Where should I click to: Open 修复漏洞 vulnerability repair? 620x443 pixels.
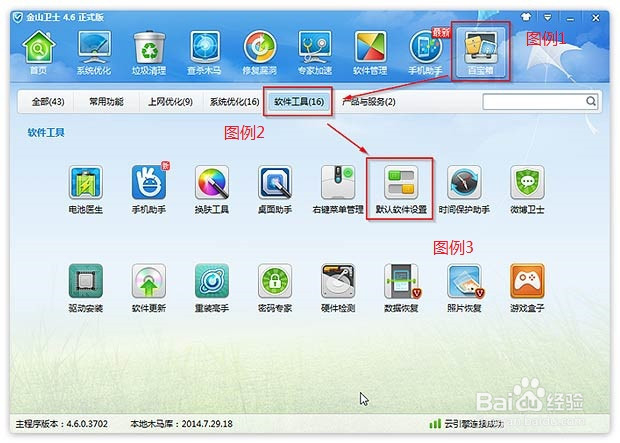pos(259,53)
